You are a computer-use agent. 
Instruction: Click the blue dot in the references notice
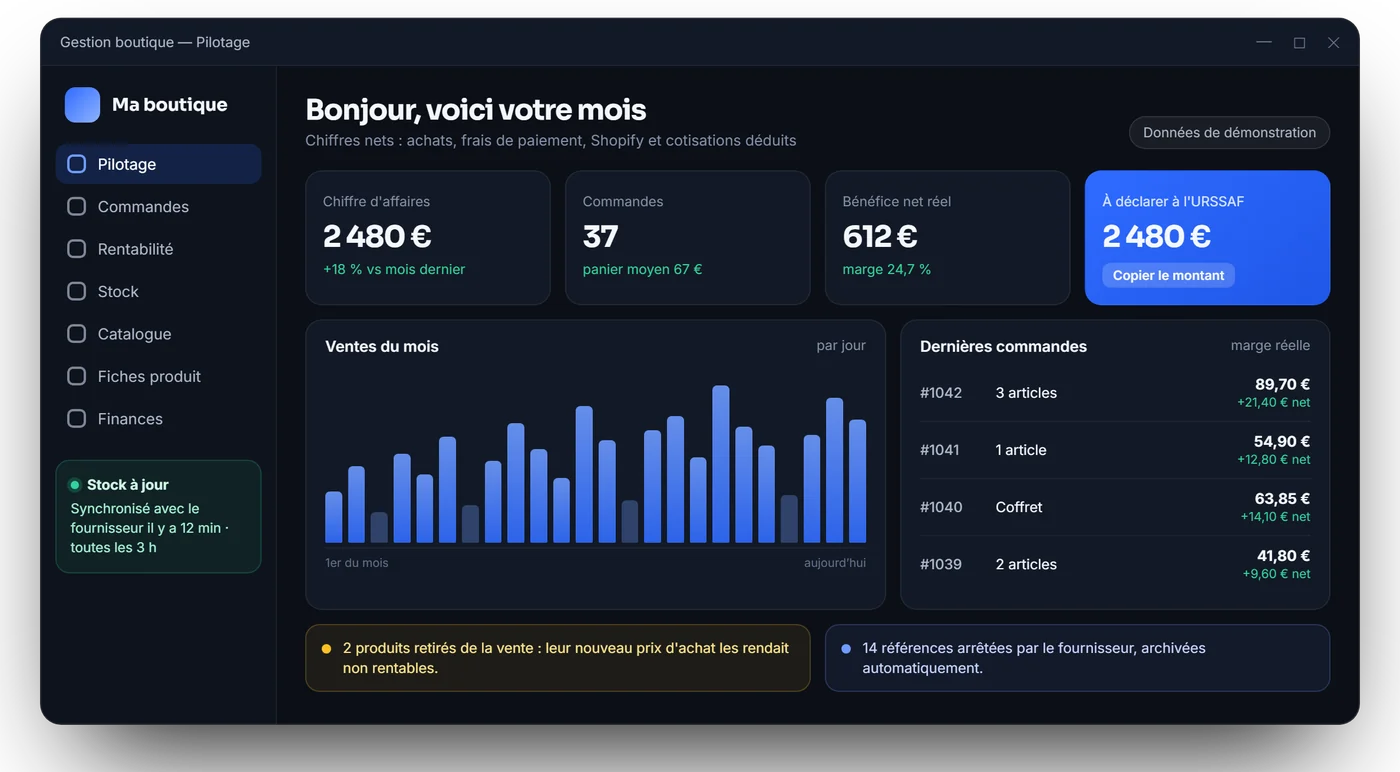click(846, 648)
